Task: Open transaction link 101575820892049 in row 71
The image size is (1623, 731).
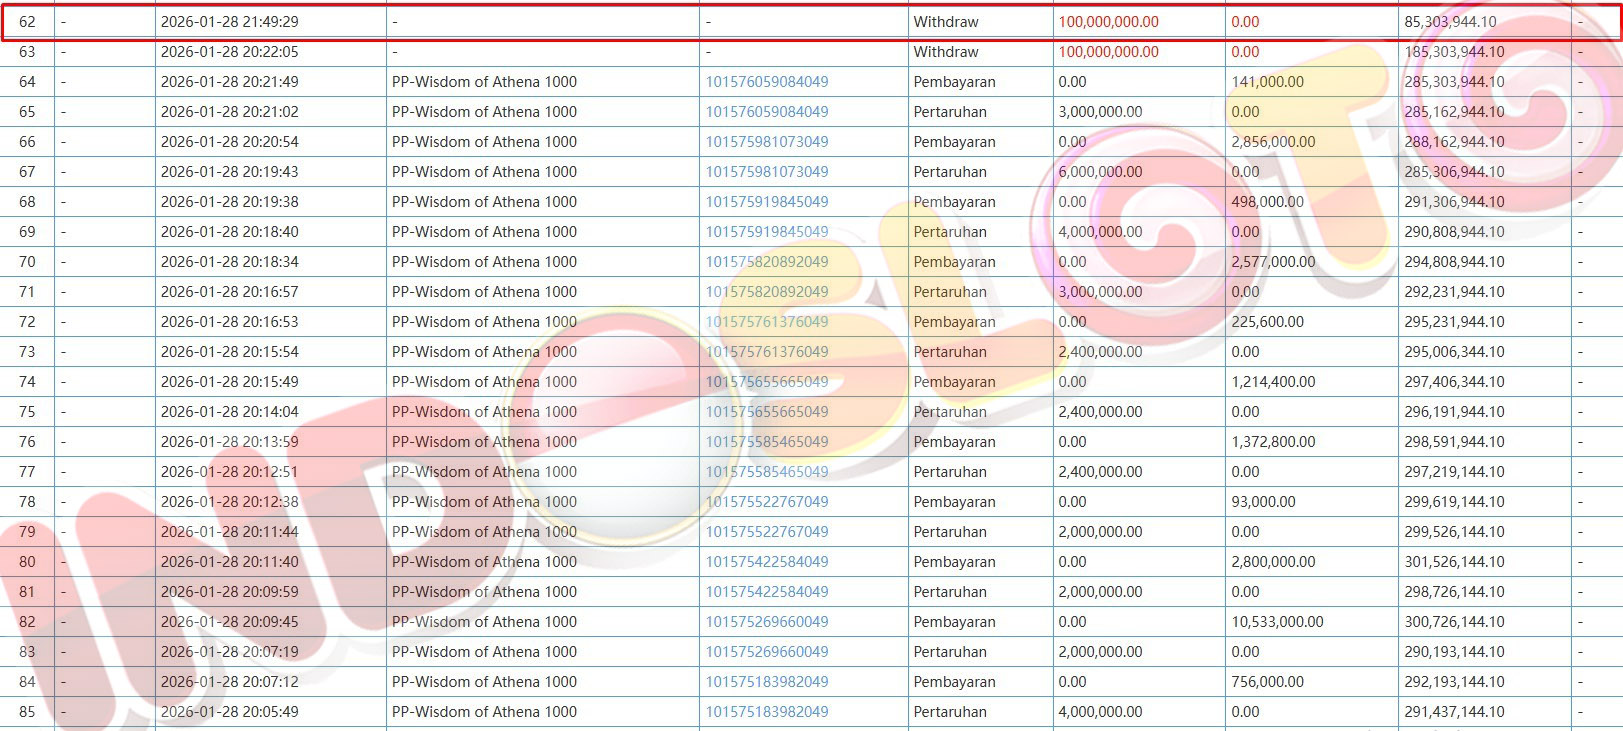Action: point(766,292)
